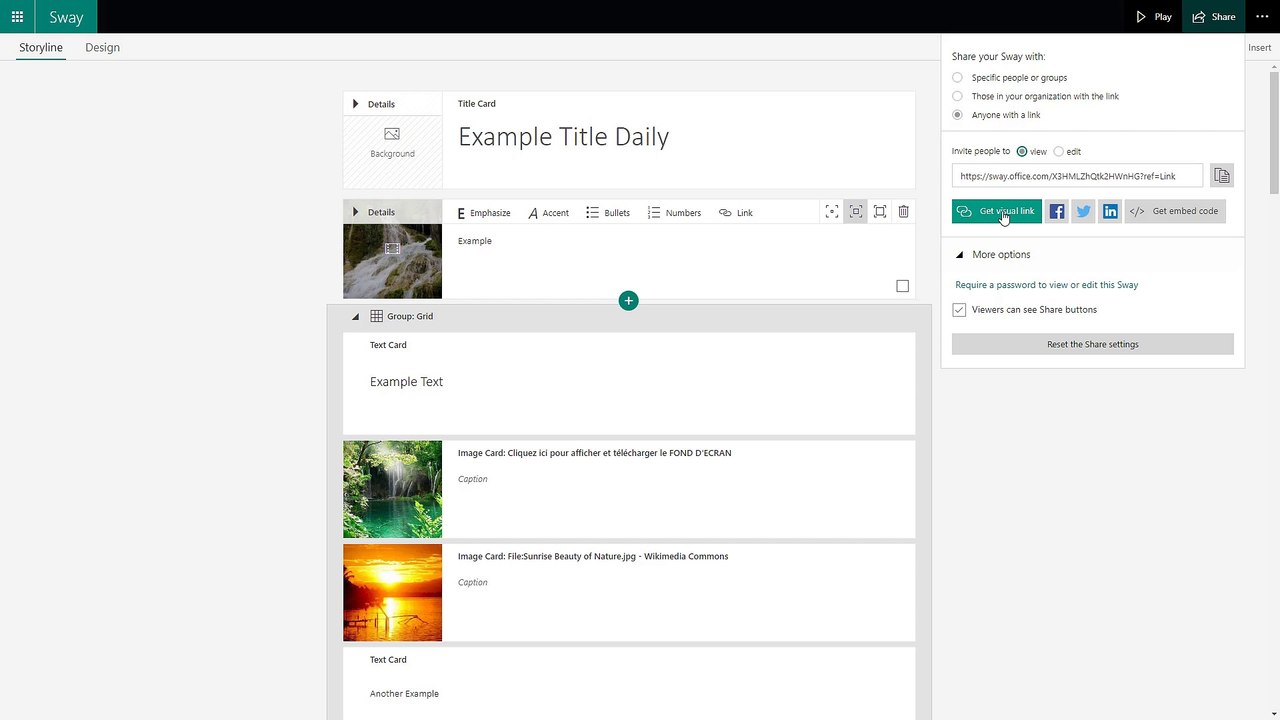Viewport: 1280px width, 720px height.
Task: Edit the Example Title Daily heading
Action: [563, 137]
